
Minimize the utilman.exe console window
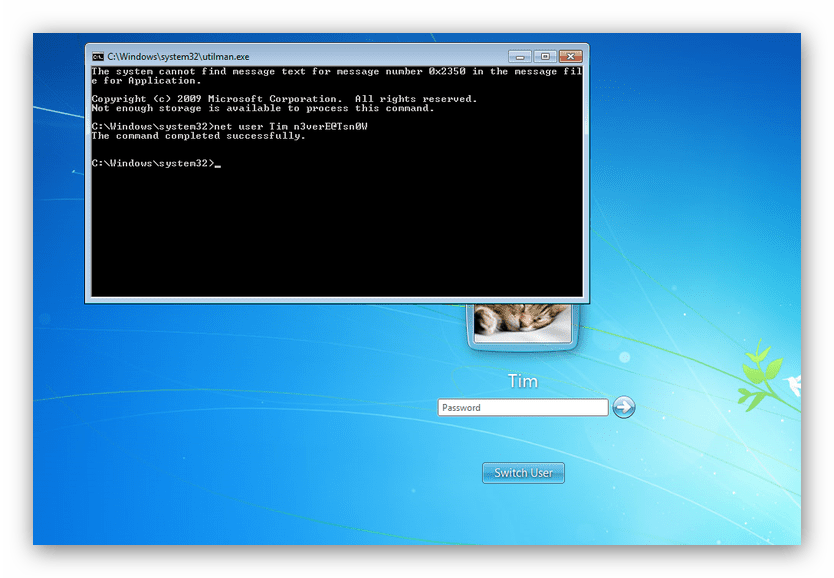[518, 57]
